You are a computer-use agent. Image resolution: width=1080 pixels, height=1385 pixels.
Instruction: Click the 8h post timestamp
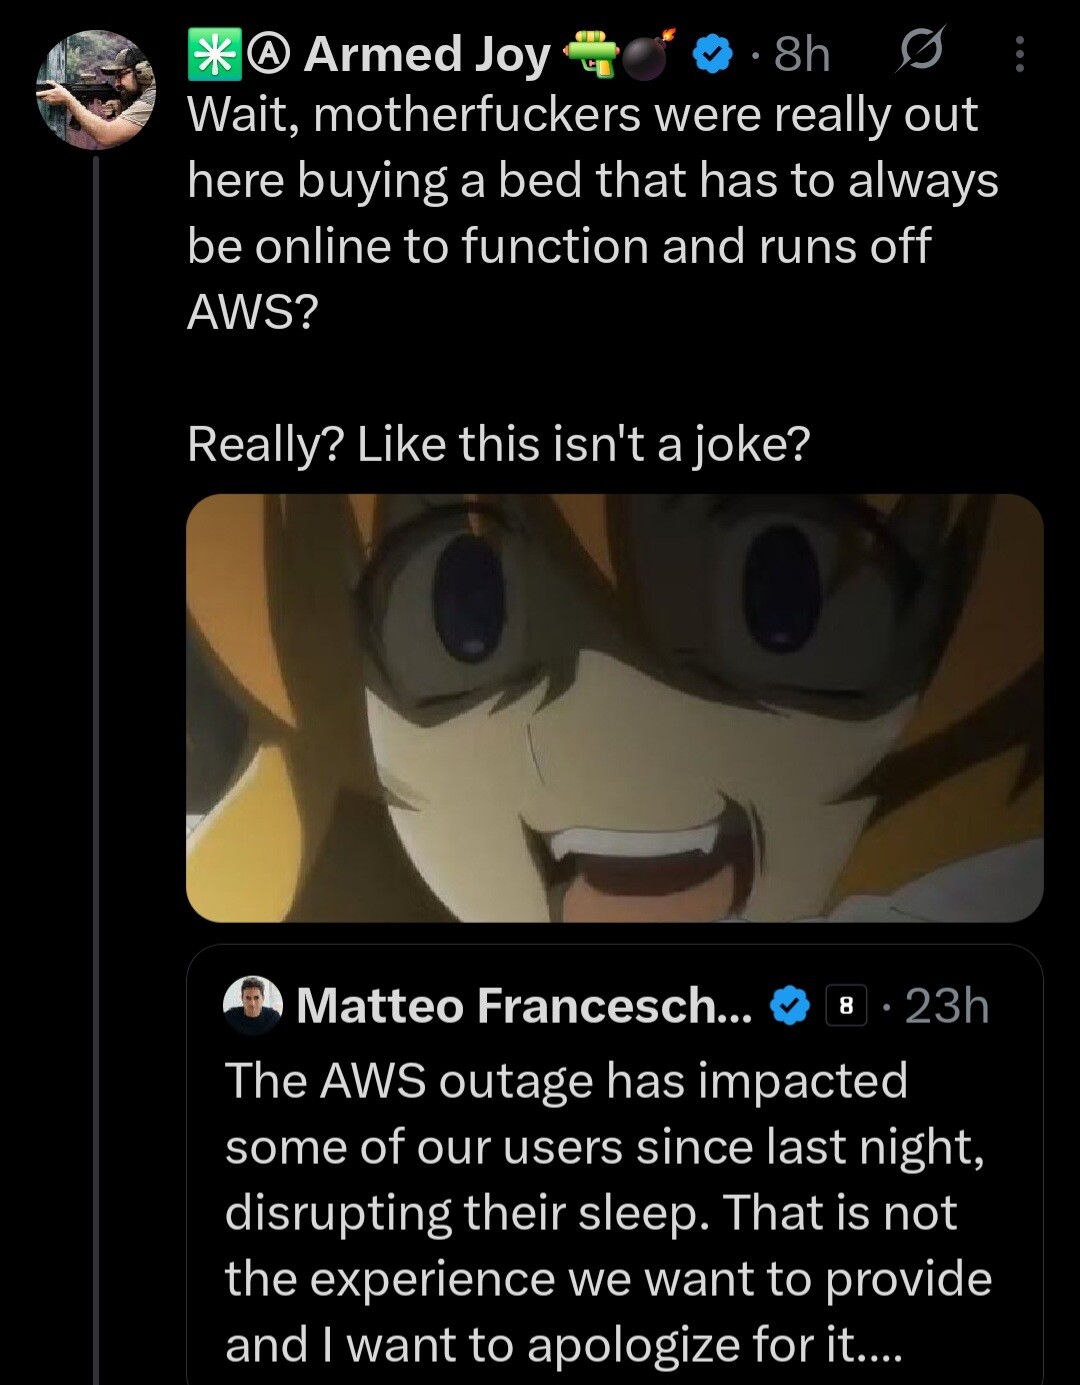[802, 55]
